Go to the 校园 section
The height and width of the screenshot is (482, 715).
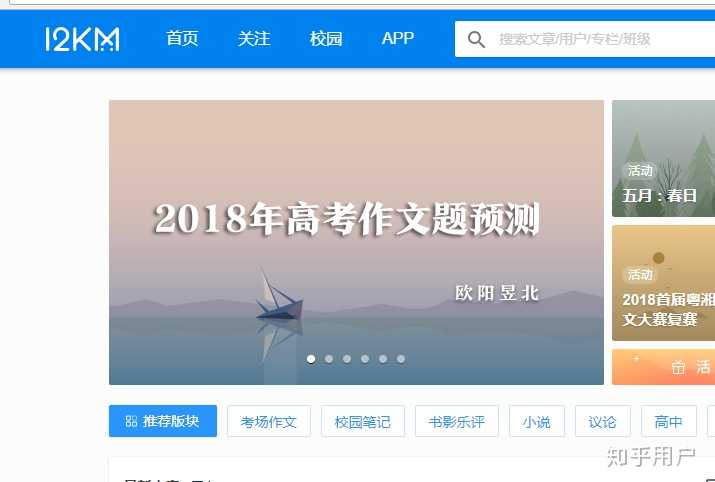coord(326,39)
